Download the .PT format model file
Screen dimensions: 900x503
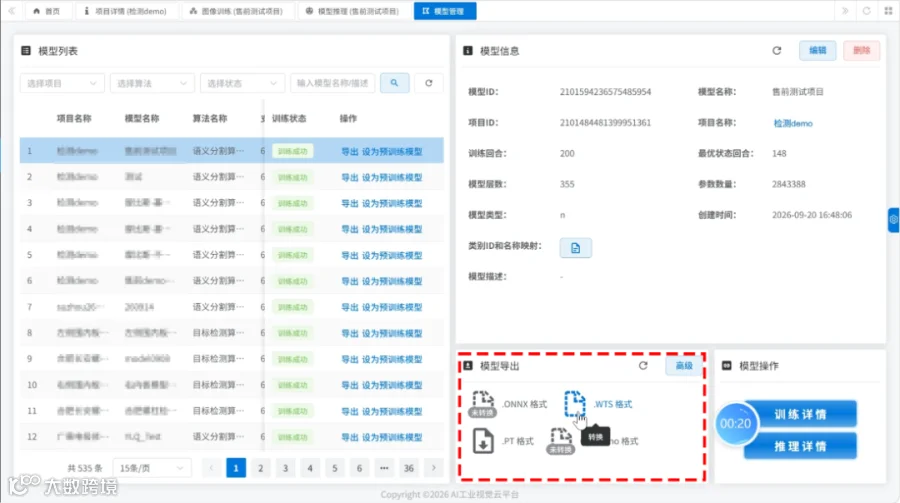click(x=483, y=441)
